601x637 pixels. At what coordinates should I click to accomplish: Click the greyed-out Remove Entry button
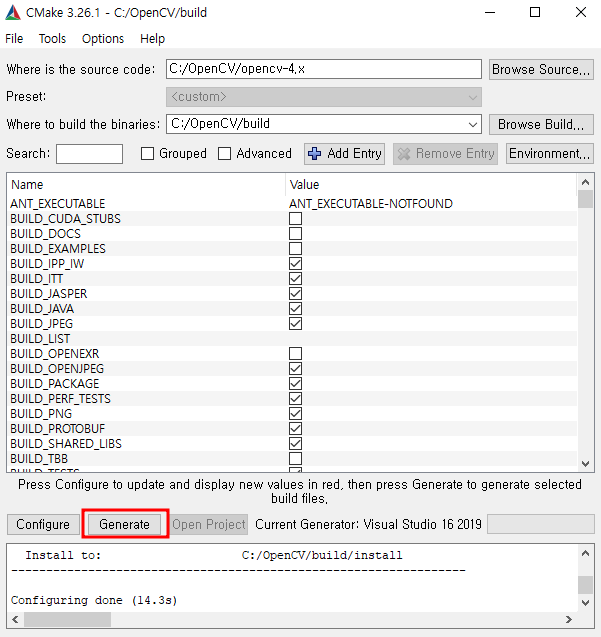point(445,154)
